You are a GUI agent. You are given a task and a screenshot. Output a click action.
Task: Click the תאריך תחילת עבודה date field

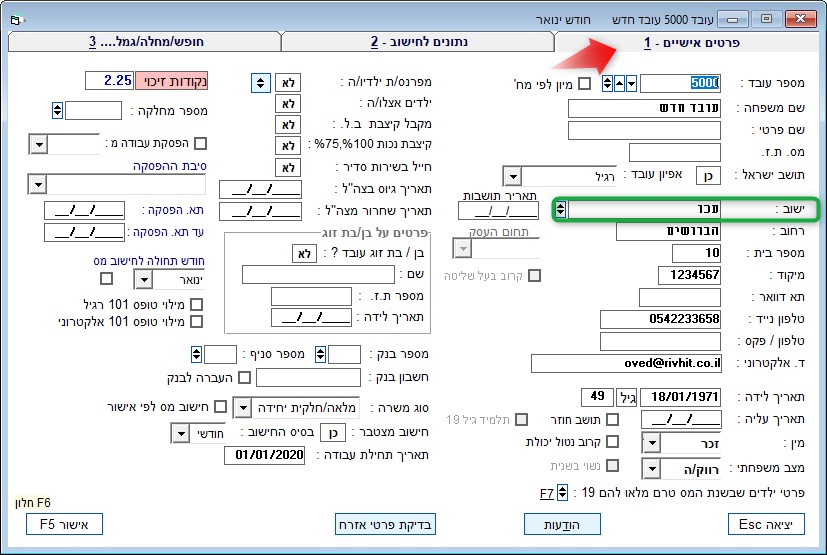[x=265, y=455]
